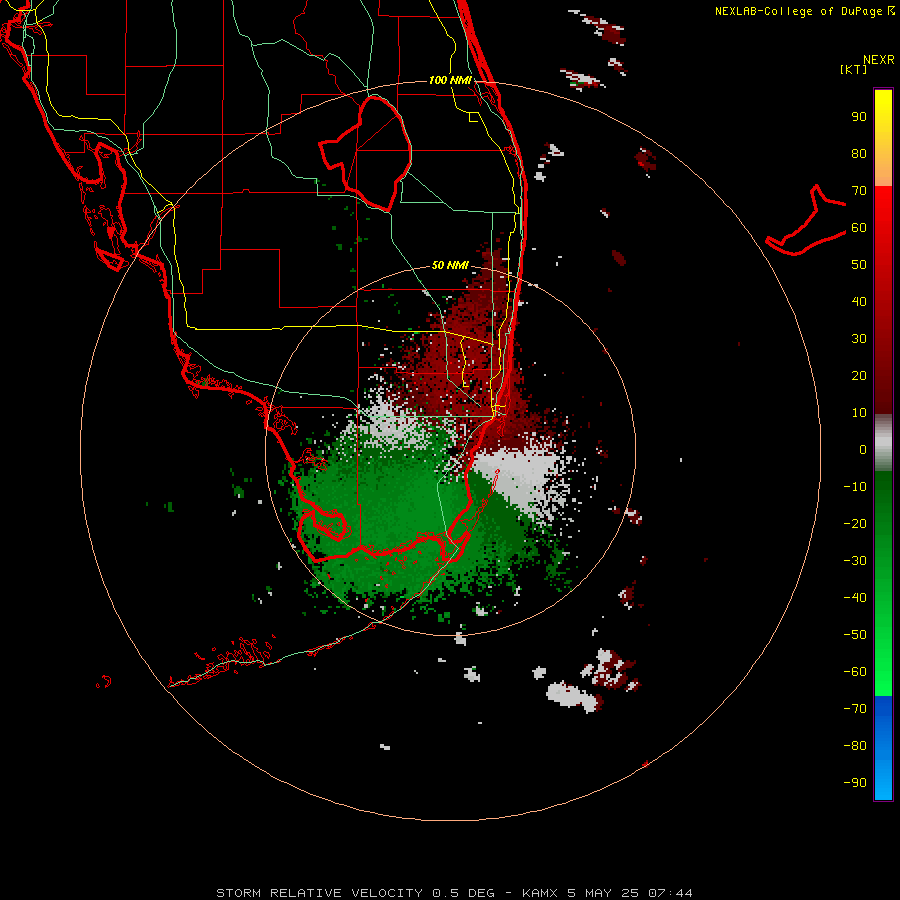Click the 0 value on the velocity scale

(863, 450)
